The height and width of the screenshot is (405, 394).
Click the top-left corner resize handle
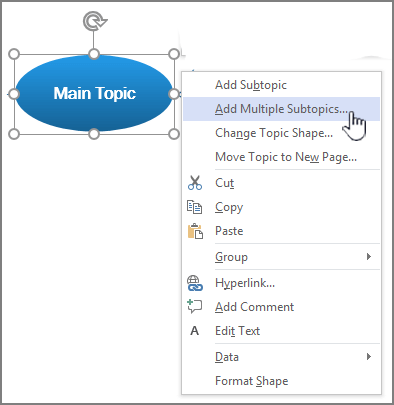click(14, 54)
